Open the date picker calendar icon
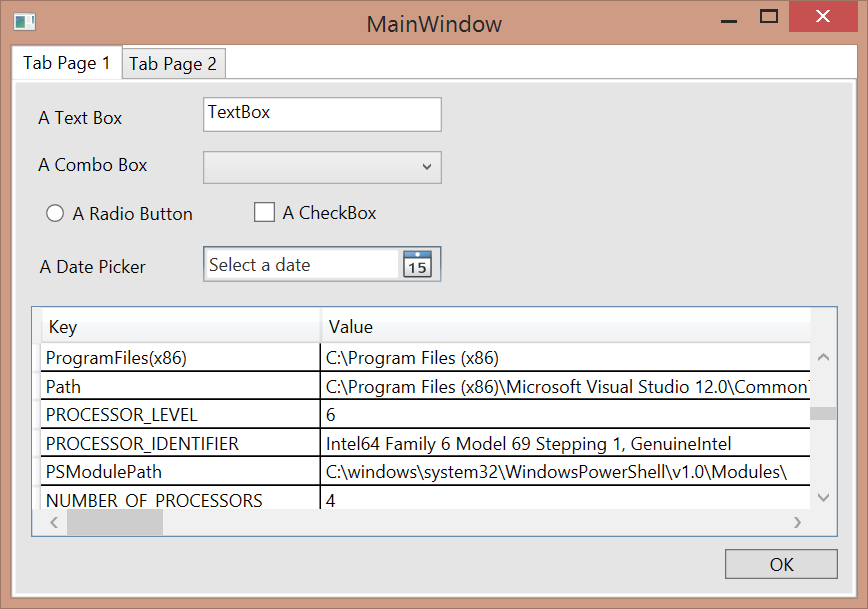This screenshot has width=868, height=609. (417, 265)
